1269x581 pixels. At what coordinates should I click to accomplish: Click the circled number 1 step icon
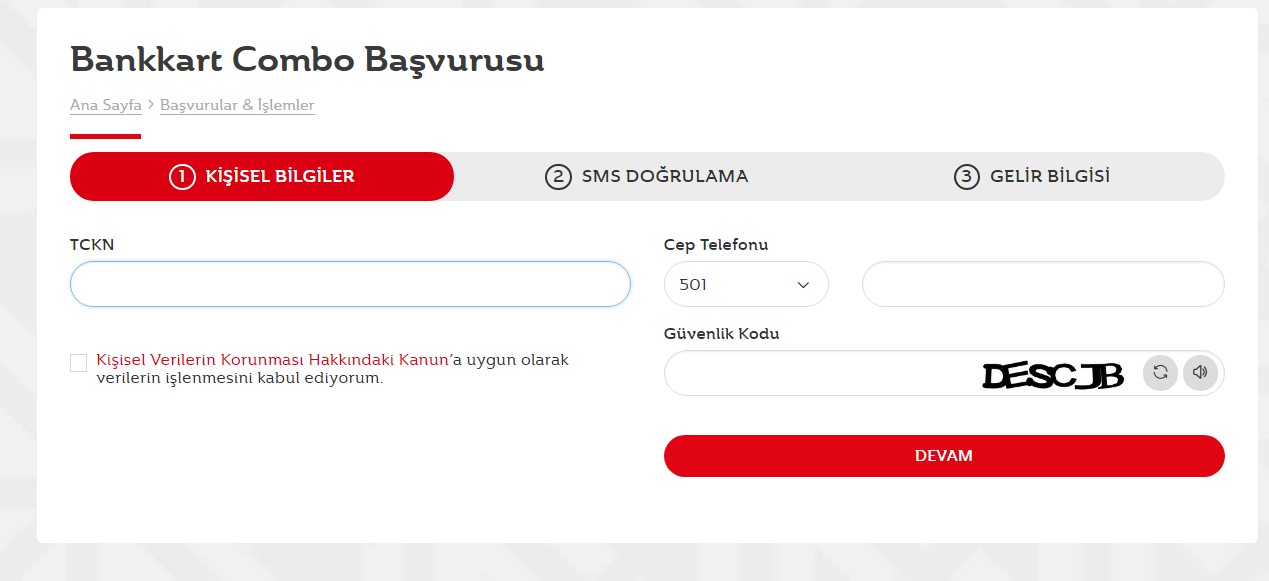tap(182, 177)
